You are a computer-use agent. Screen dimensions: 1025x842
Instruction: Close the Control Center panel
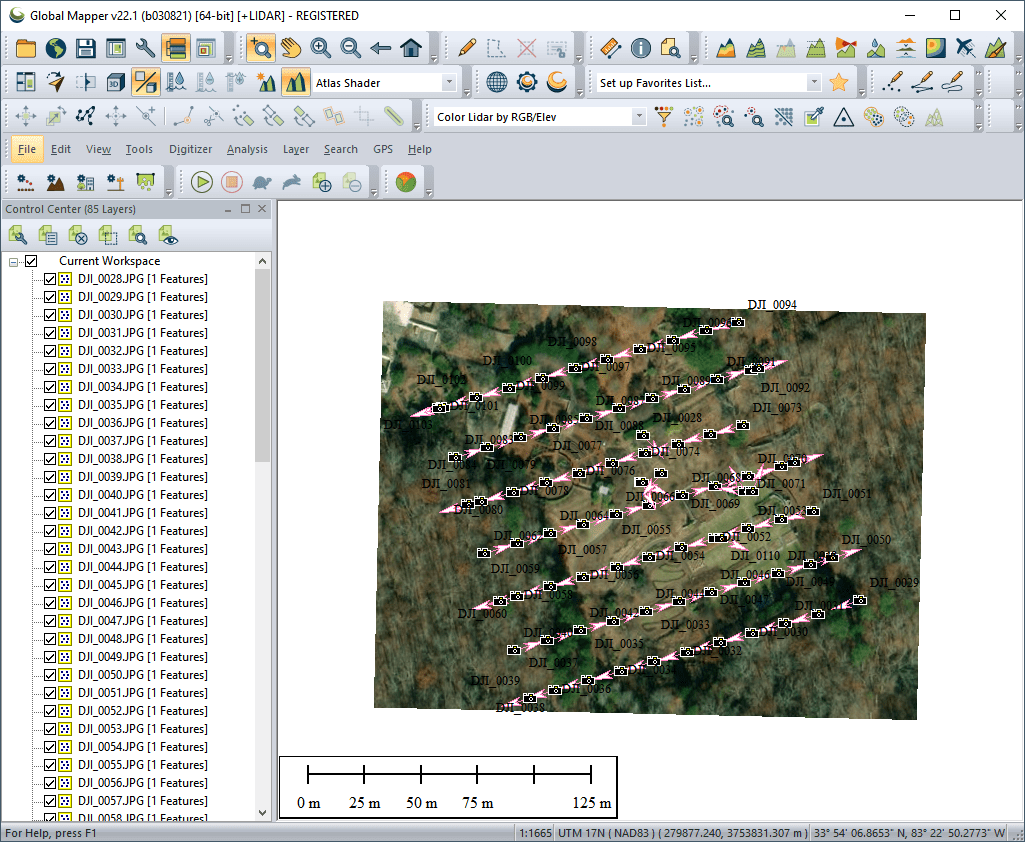click(262, 209)
